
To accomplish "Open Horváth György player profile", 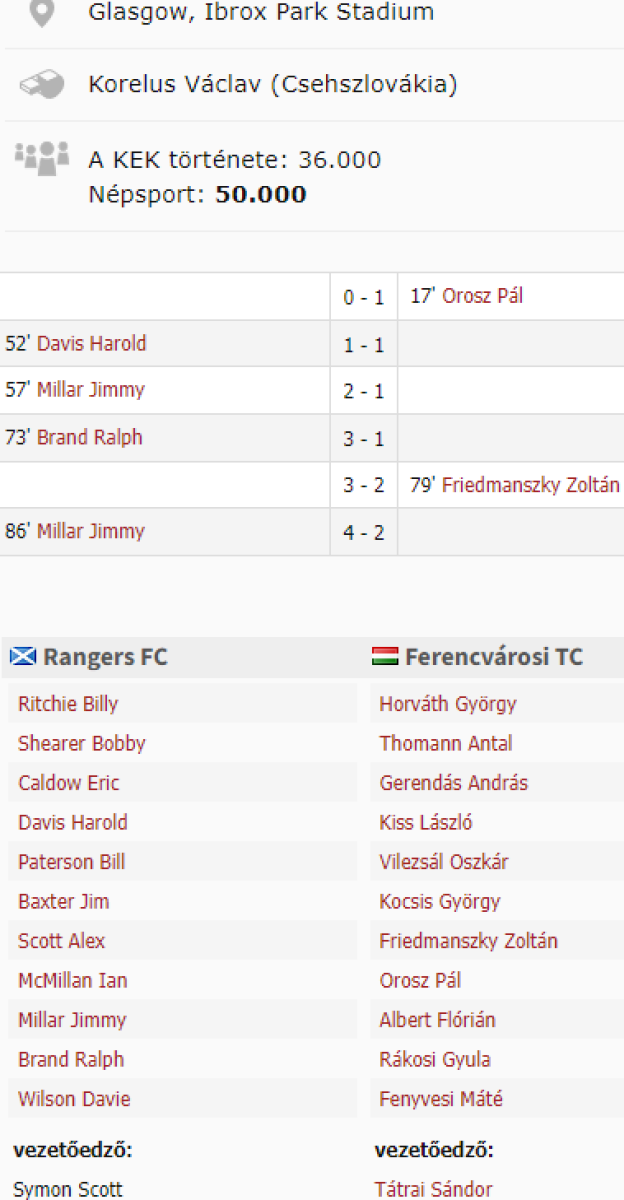I will click(448, 704).
